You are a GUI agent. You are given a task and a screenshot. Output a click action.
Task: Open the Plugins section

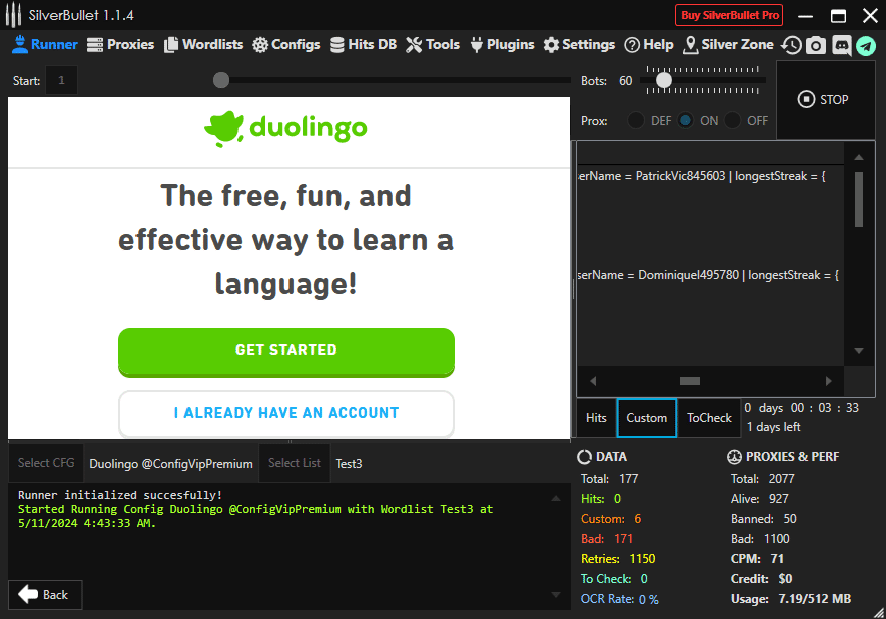pos(502,45)
